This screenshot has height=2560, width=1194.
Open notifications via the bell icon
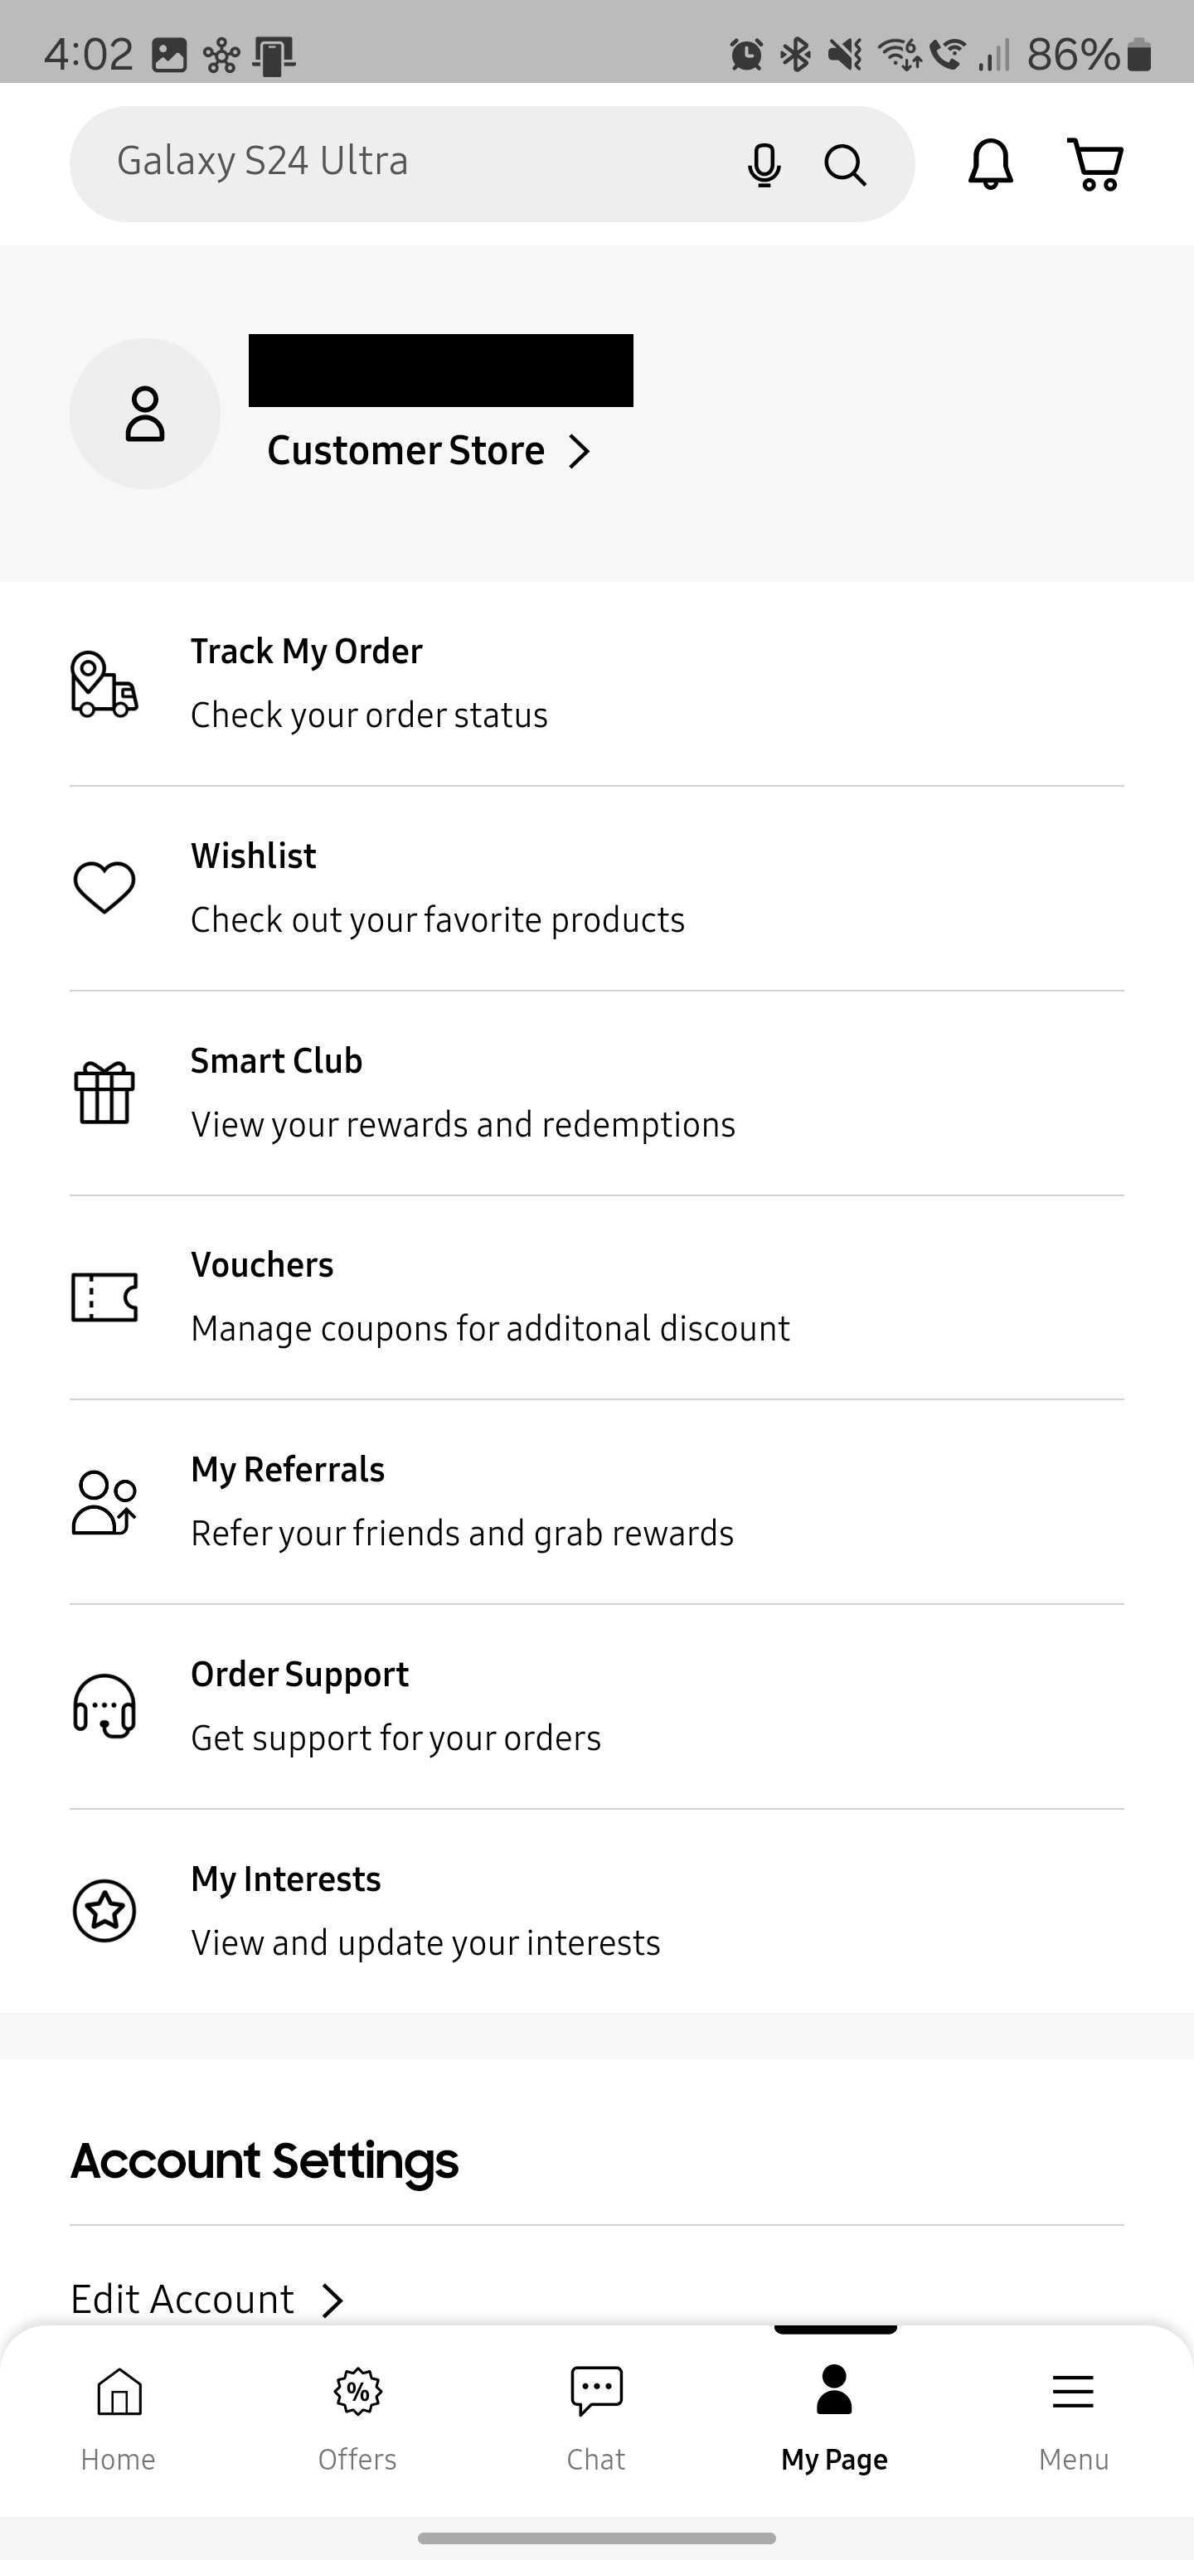click(x=990, y=164)
